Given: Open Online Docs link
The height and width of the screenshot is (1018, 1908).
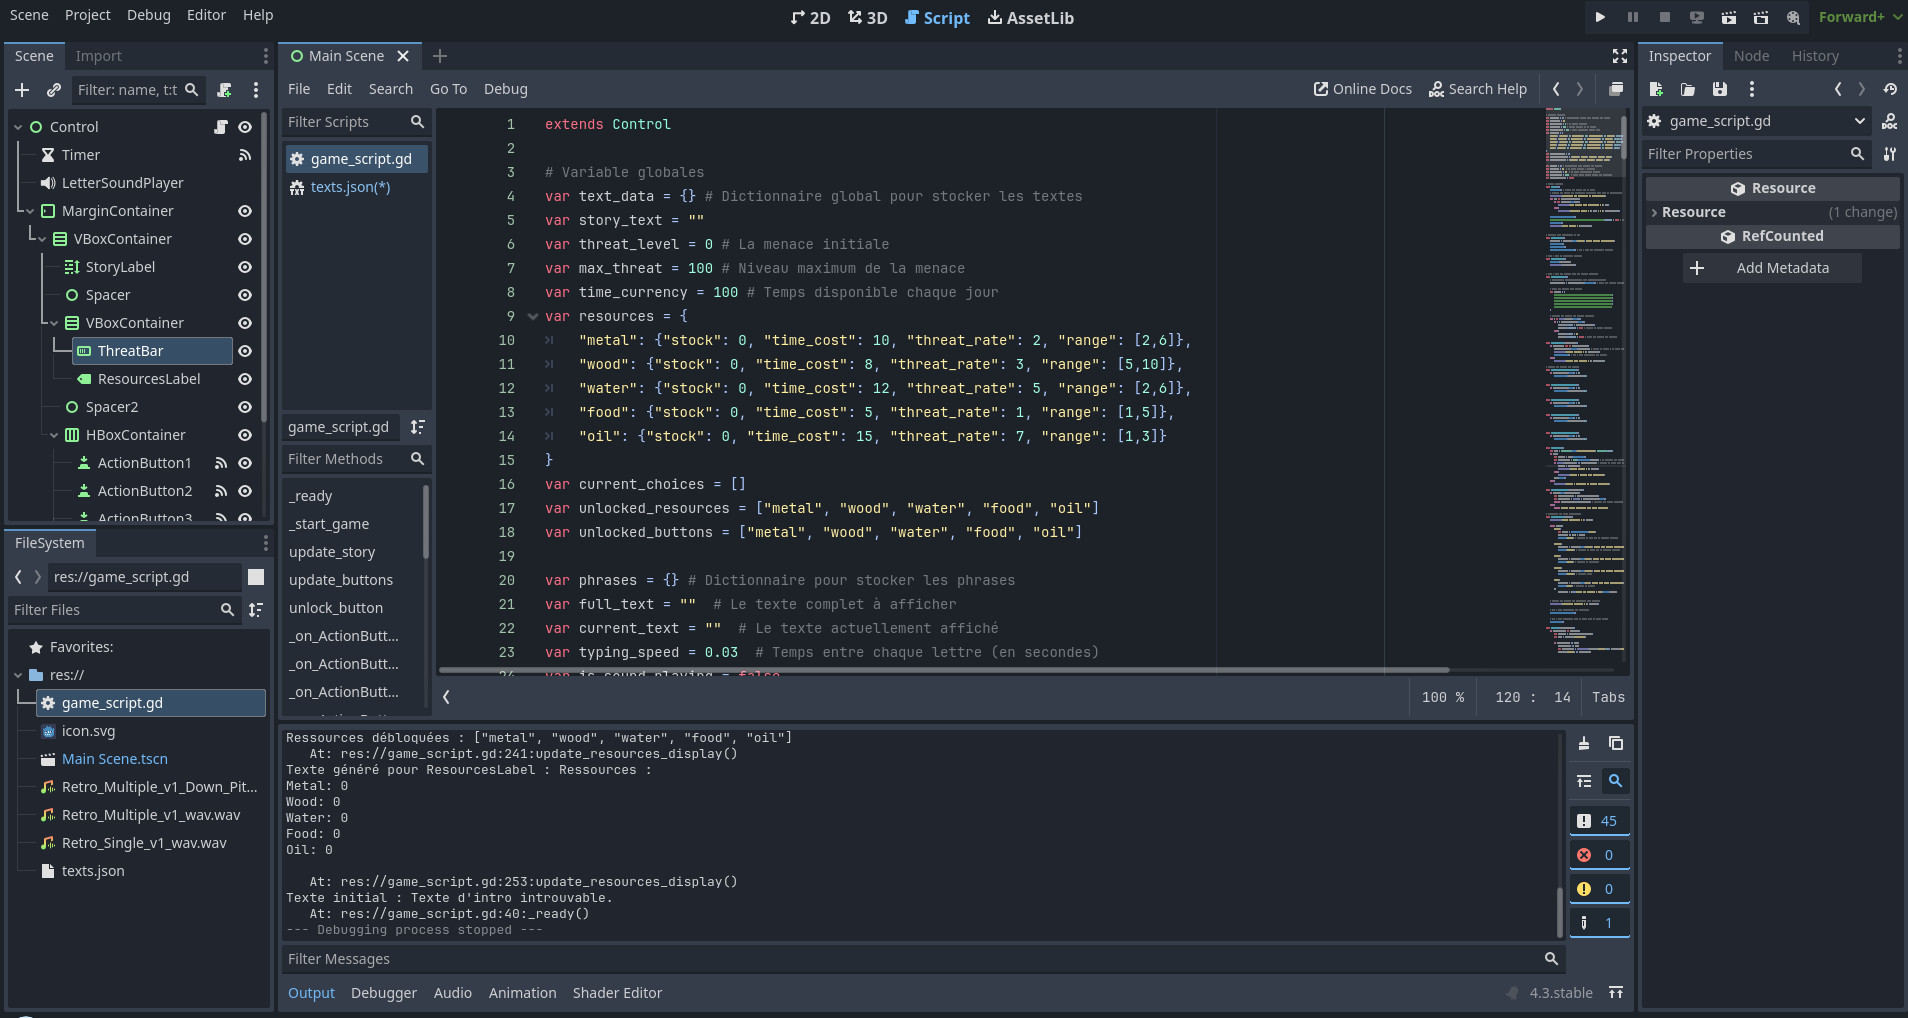Looking at the screenshot, I should pos(1362,89).
